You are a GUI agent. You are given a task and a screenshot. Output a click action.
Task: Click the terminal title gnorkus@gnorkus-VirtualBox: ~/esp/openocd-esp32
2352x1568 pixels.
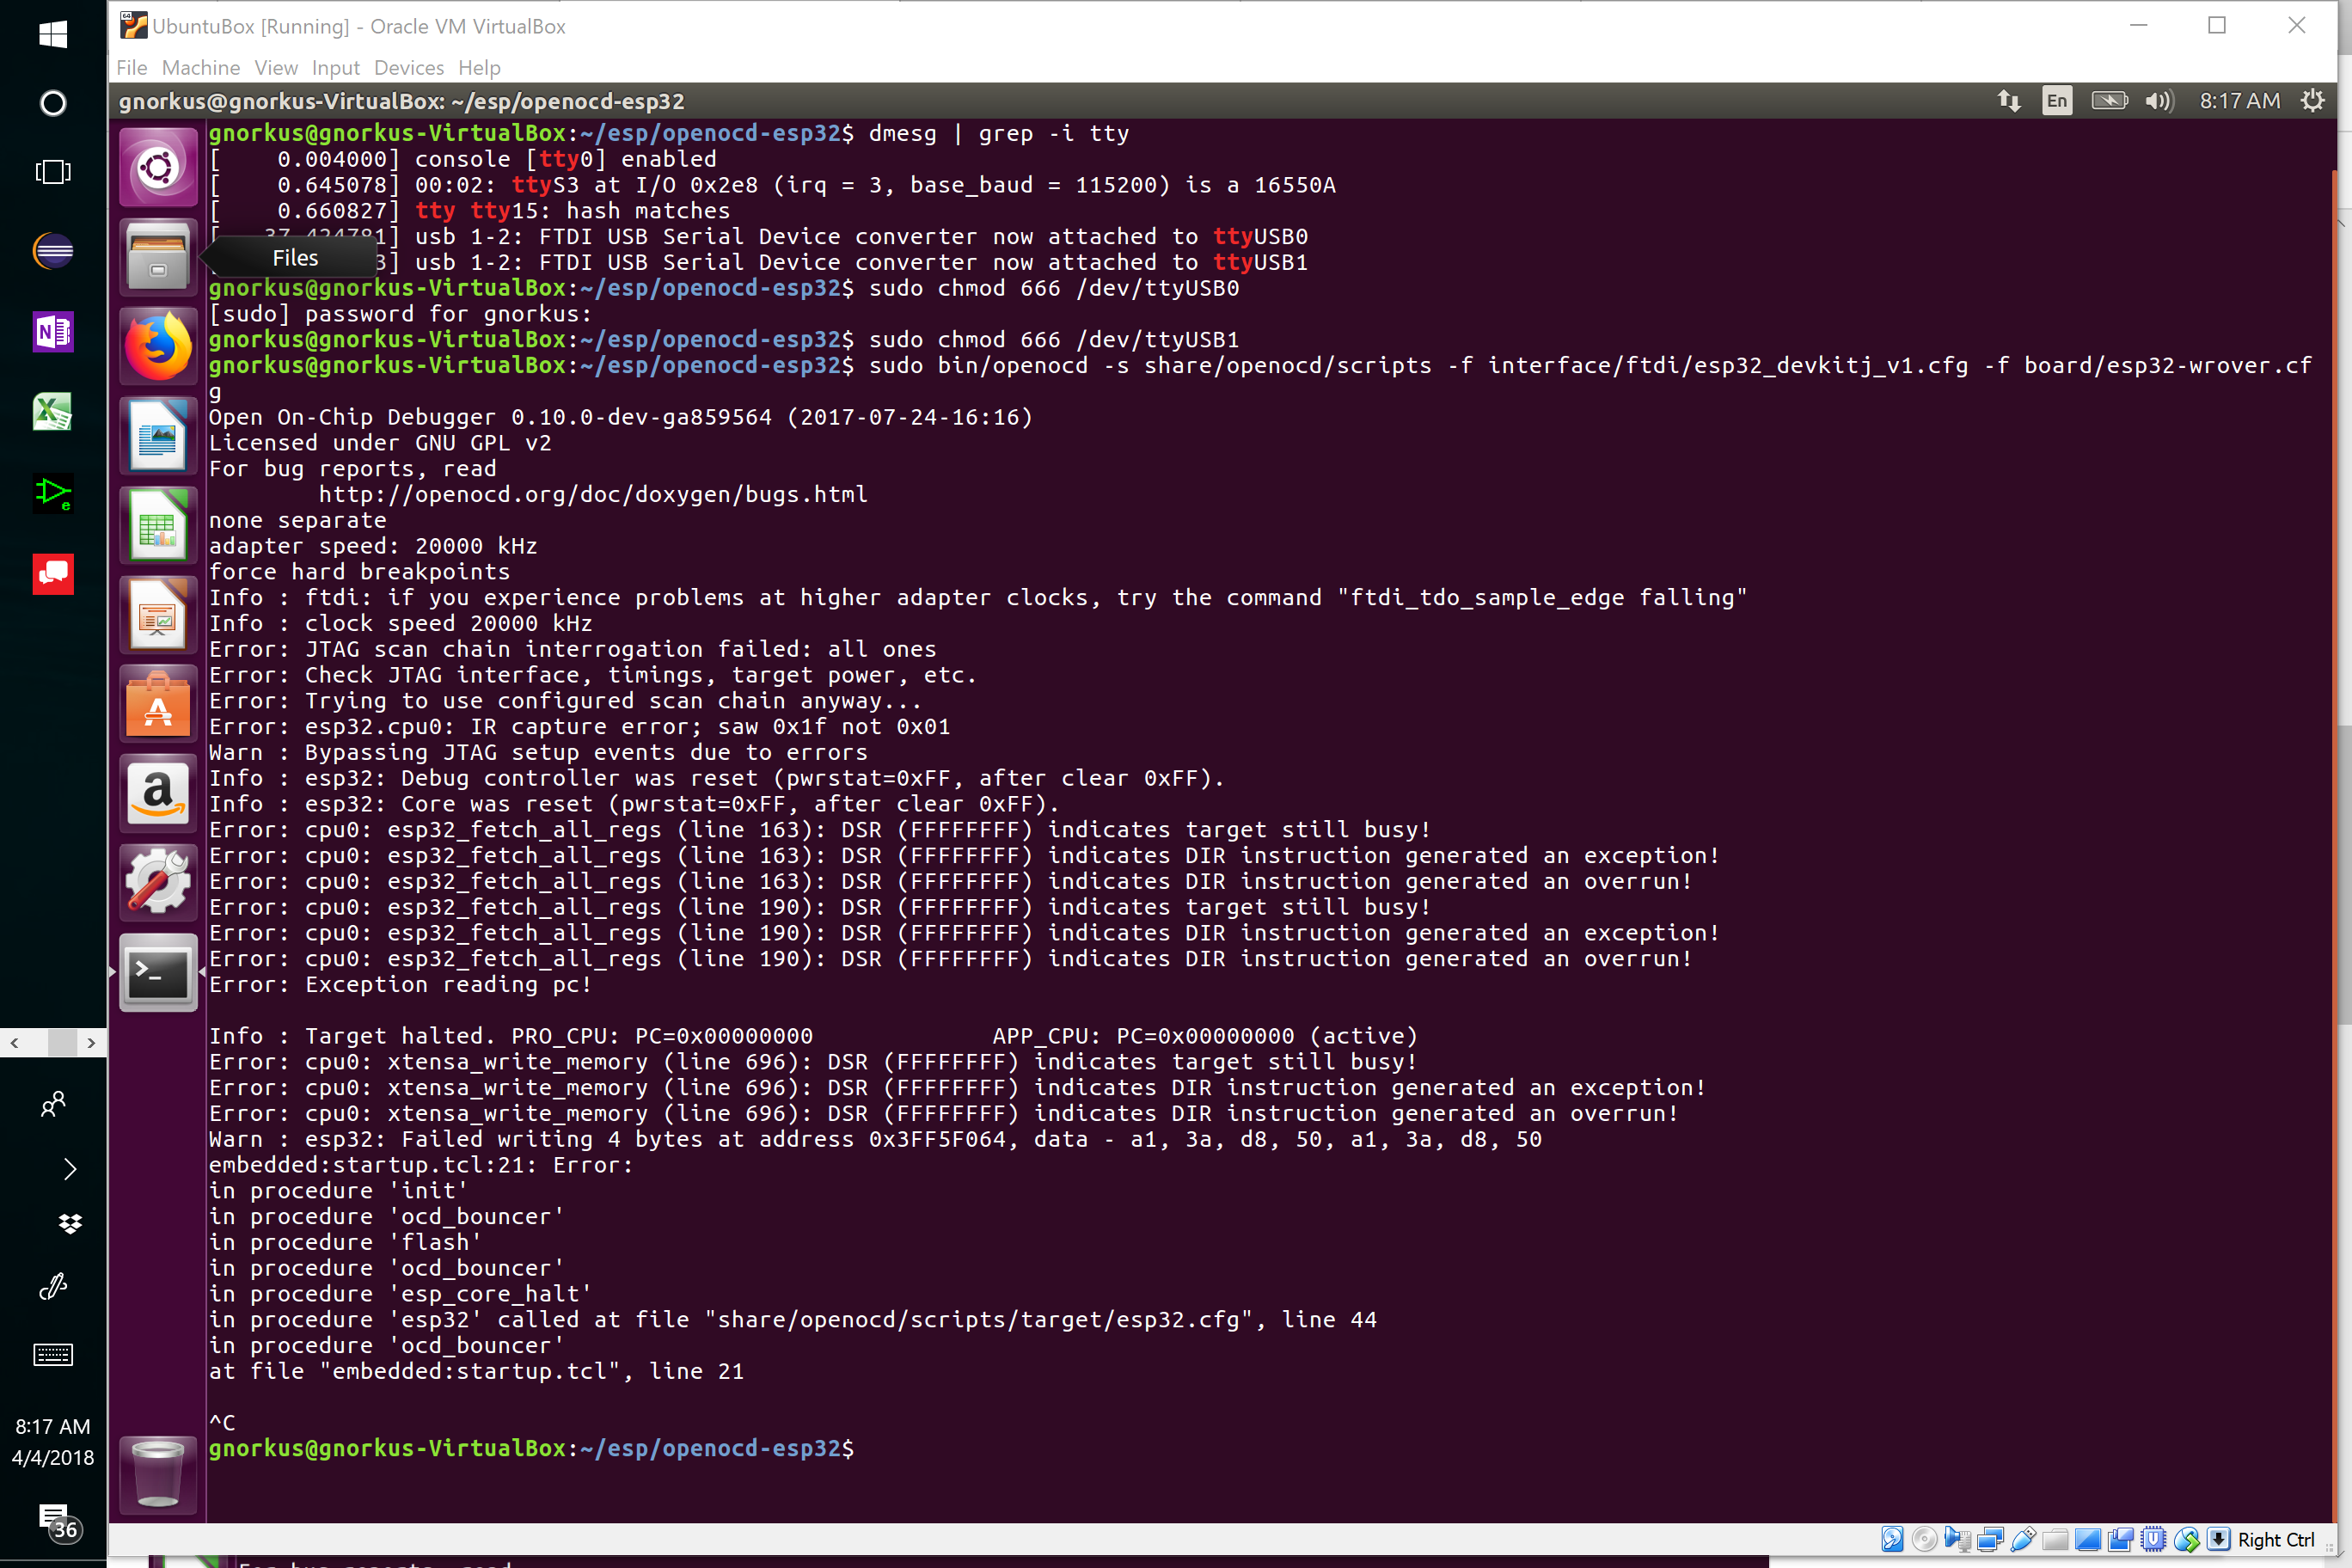402,101
